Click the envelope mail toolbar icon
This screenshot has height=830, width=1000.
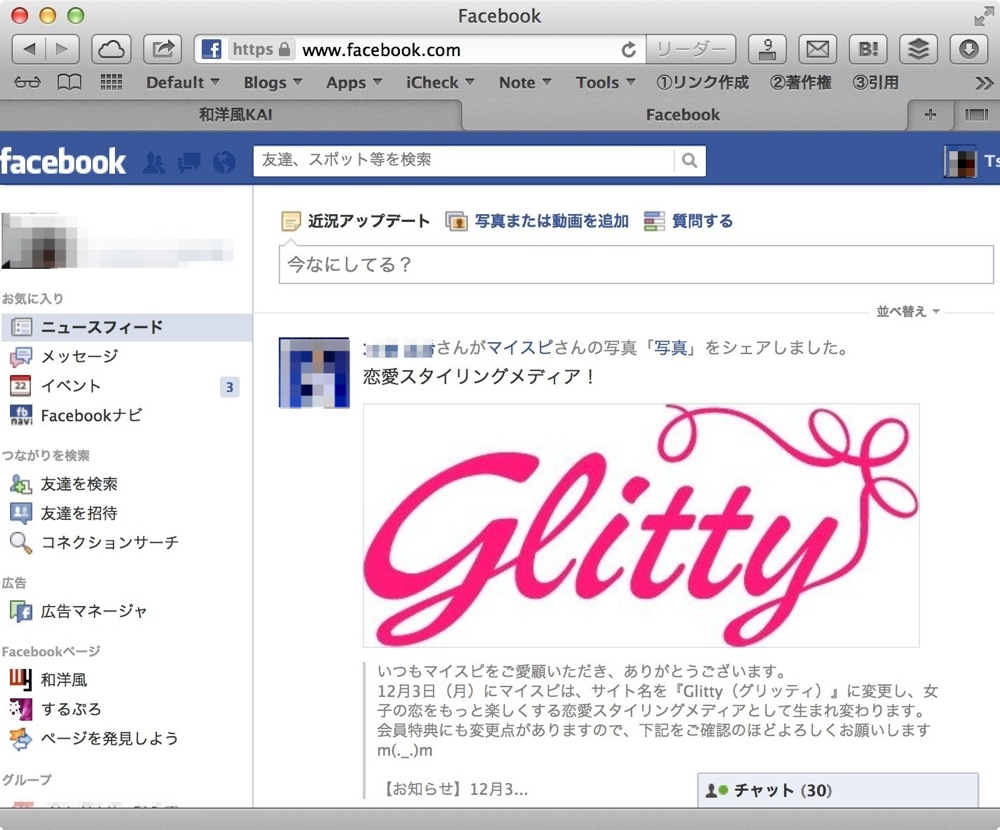click(x=818, y=49)
